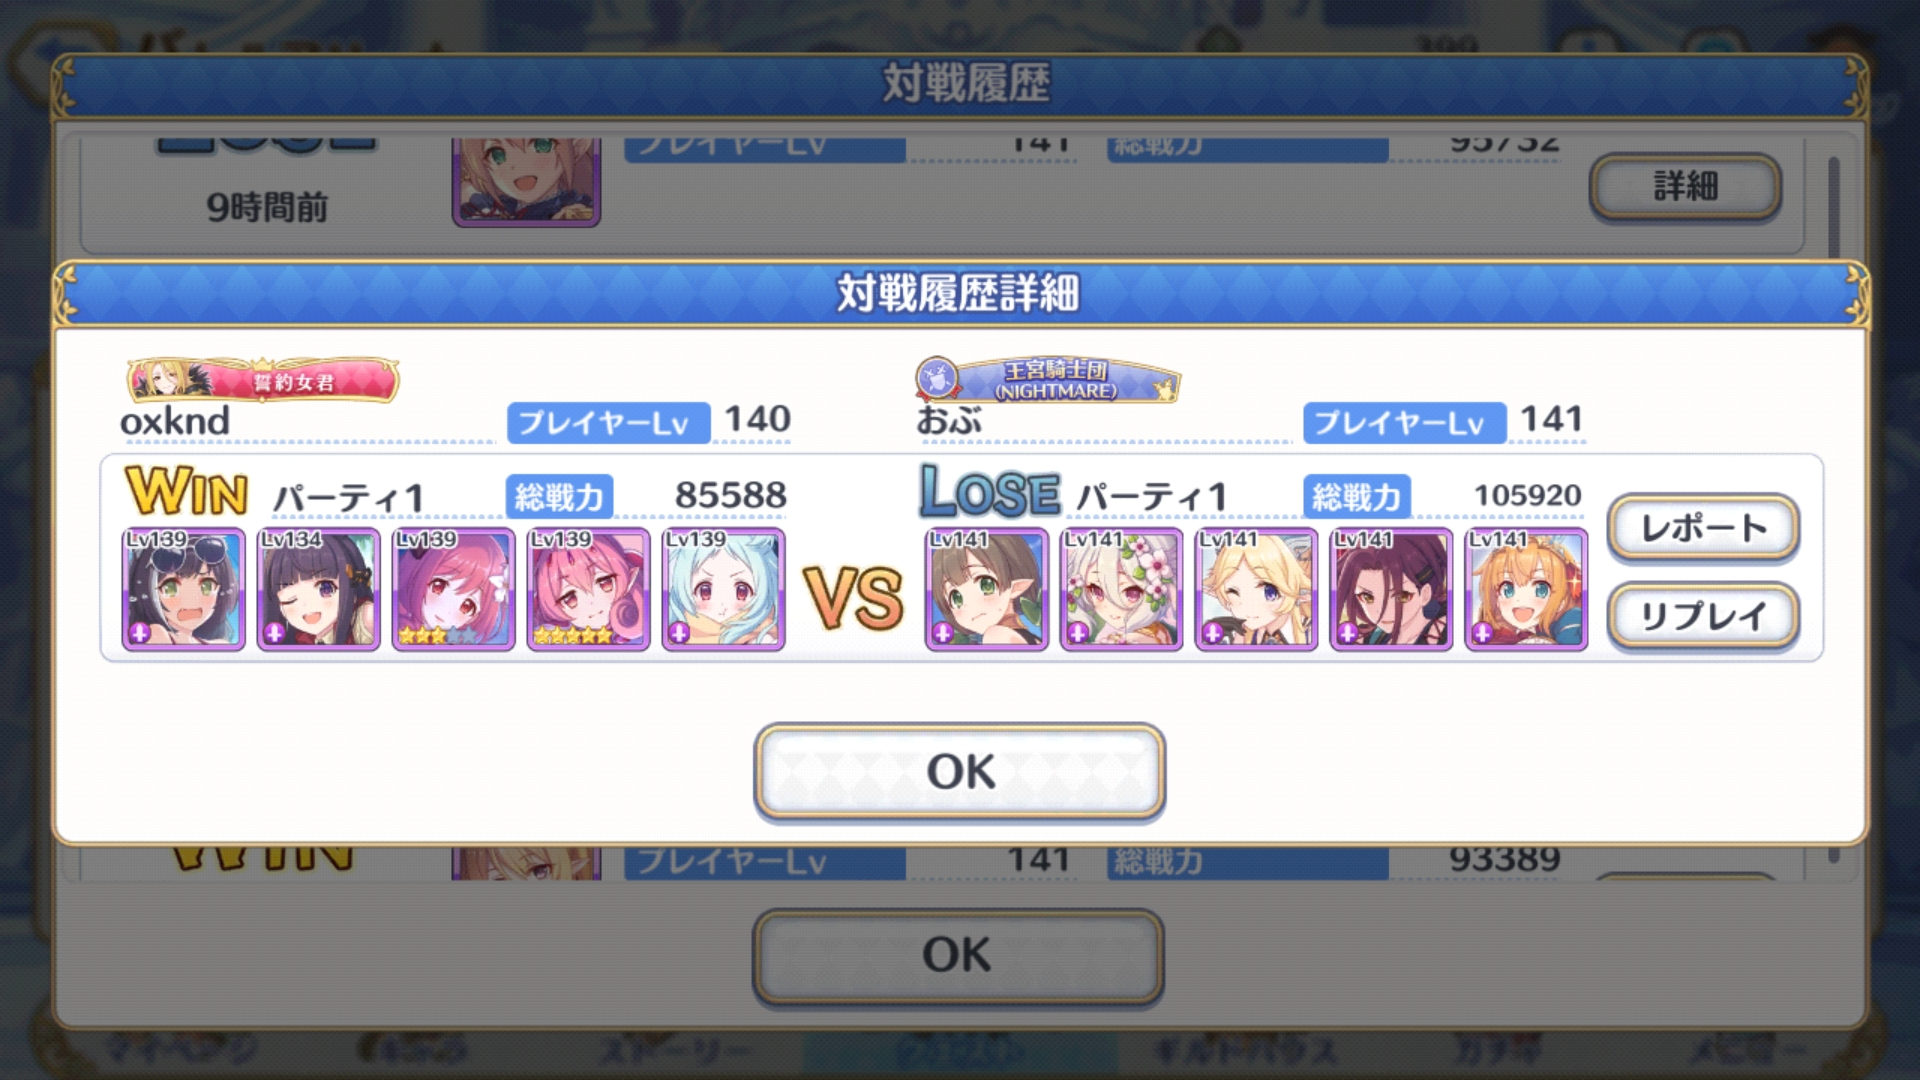This screenshot has width=1920, height=1080.
Task: Watch the battle with リプレイ button
Action: tap(1703, 616)
